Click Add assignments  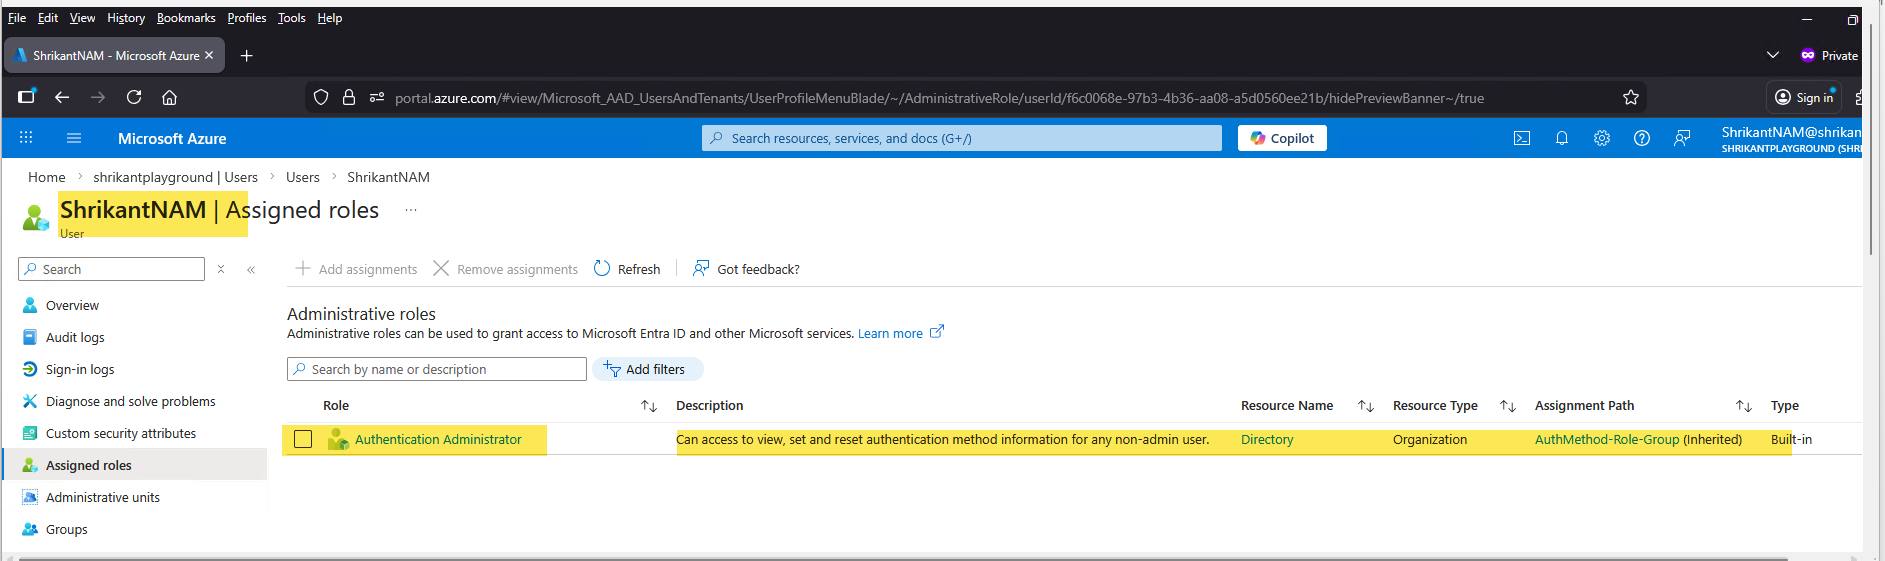[x=356, y=269]
